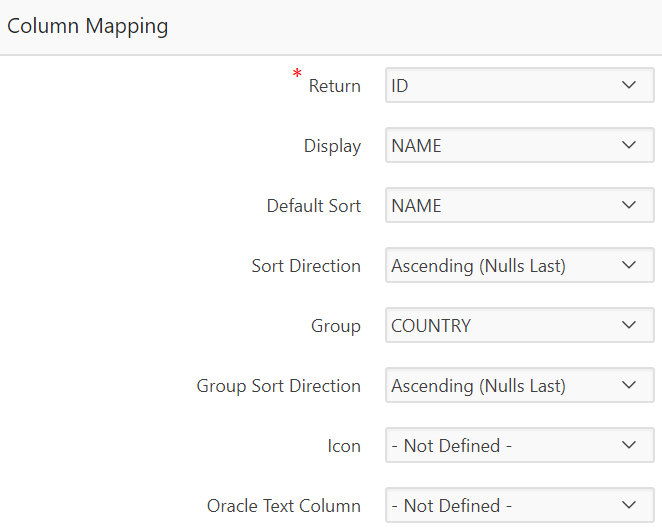Click the Return field label text

(x=334, y=86)
